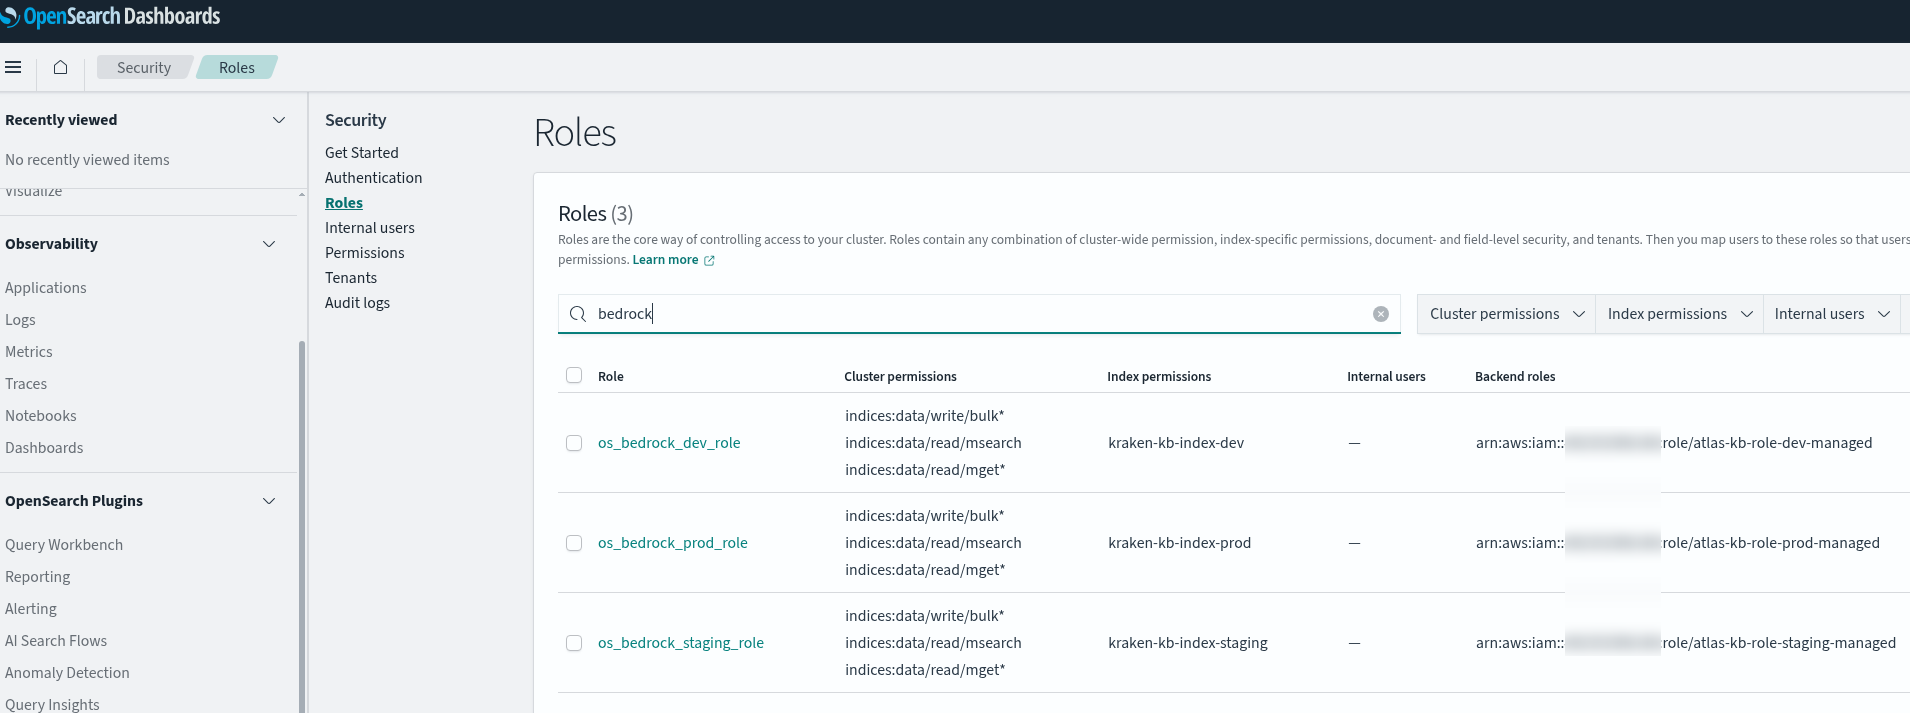
Task: Open Reporting plugin
Action: coord(38,577)
